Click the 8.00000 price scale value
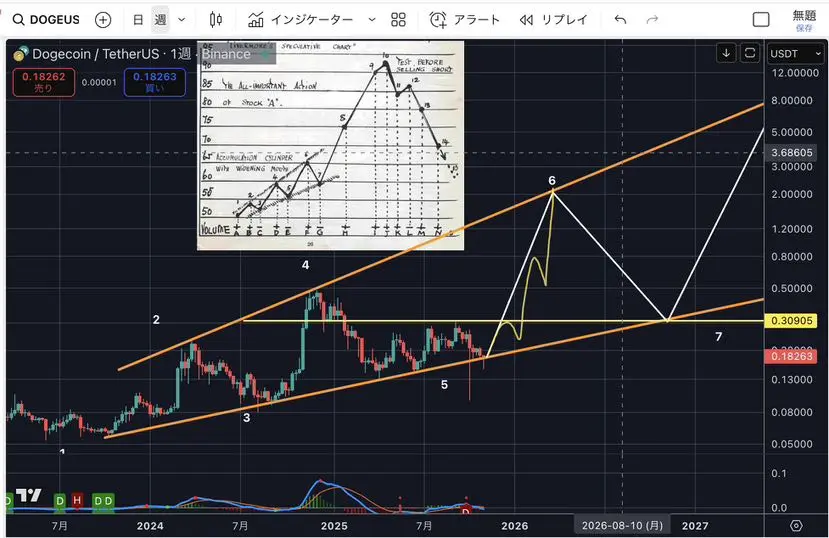This screenshot has width=829, height=538. [791, 100]
